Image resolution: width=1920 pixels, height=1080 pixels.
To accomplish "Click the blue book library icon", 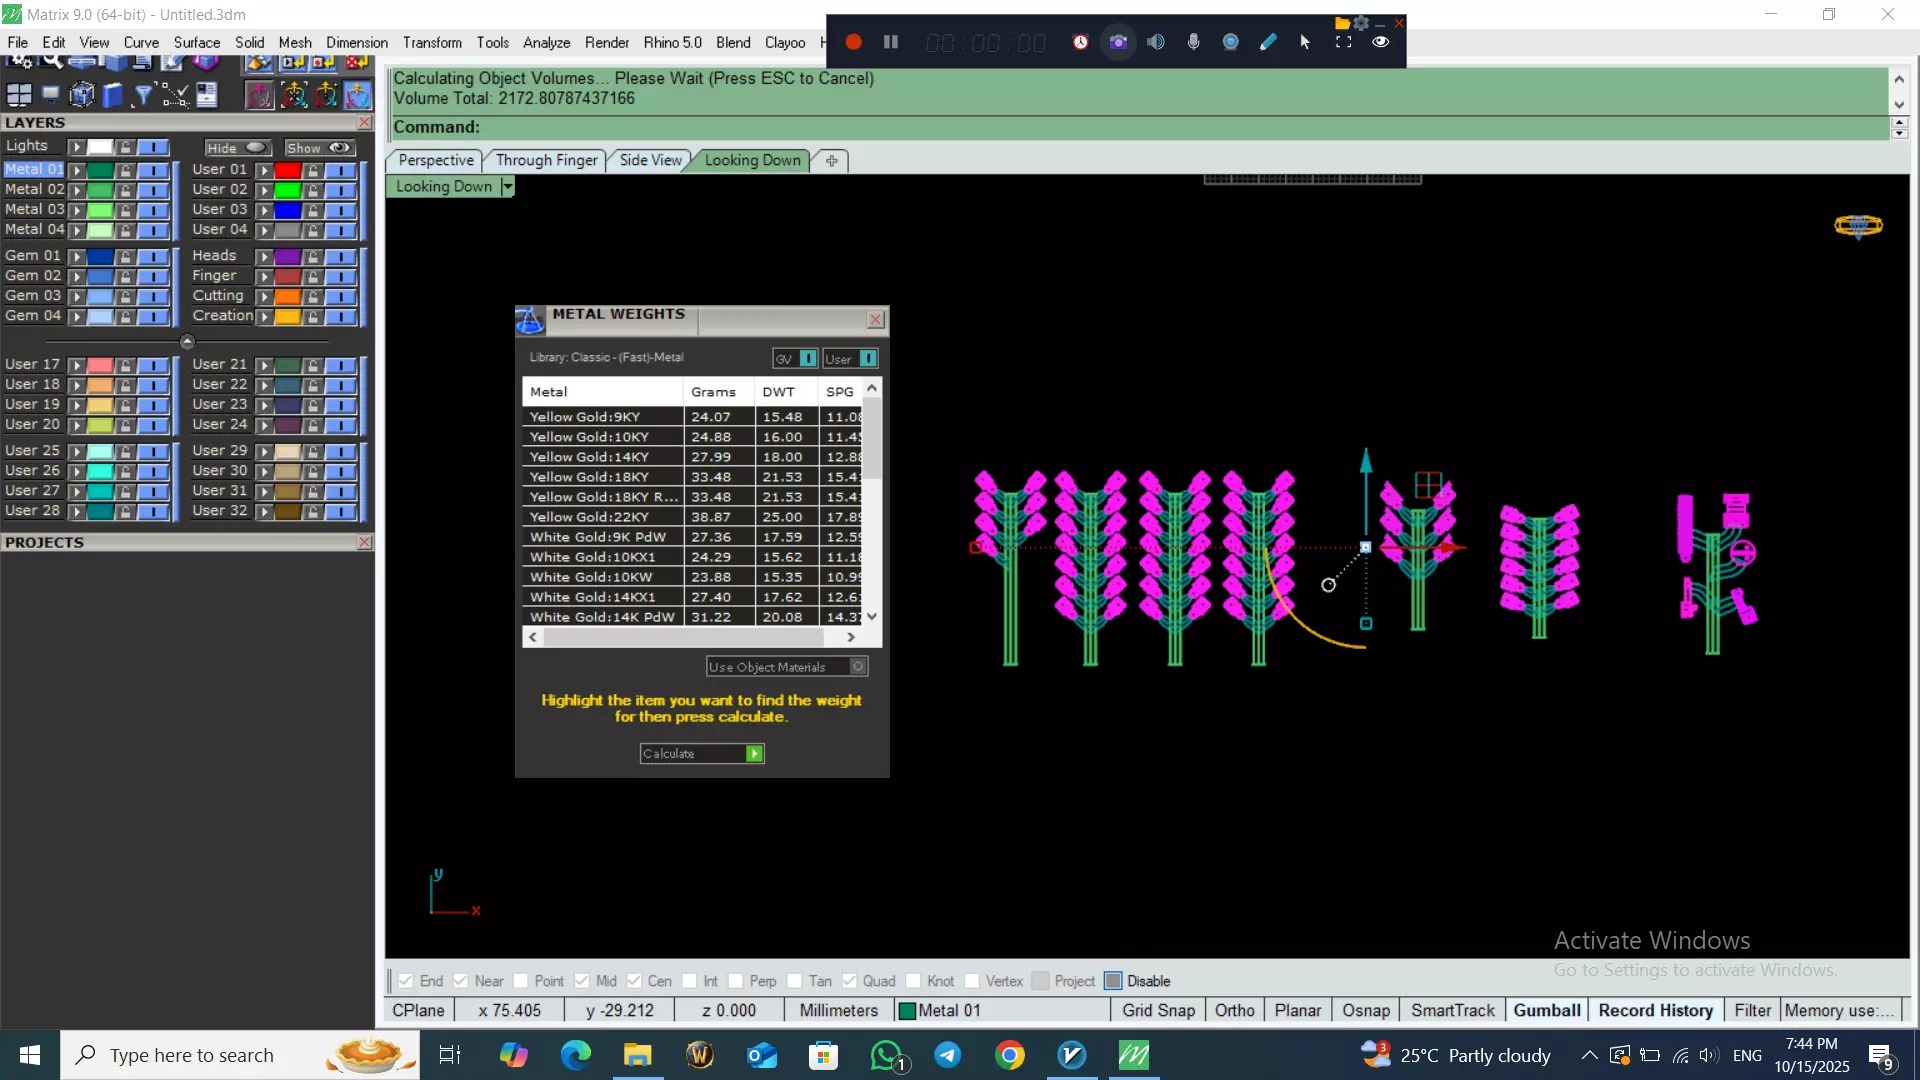I will pyautogui.click(x=113, y=95).
